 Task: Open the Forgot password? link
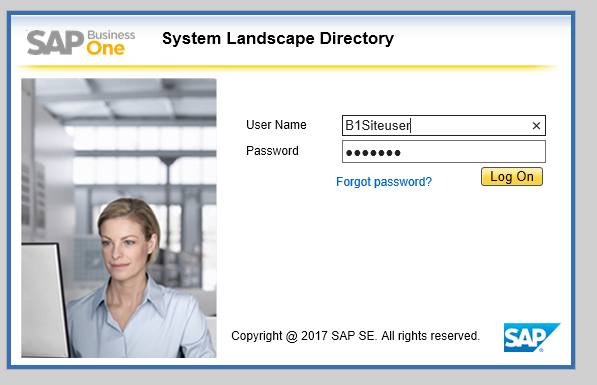coord(384,182)
